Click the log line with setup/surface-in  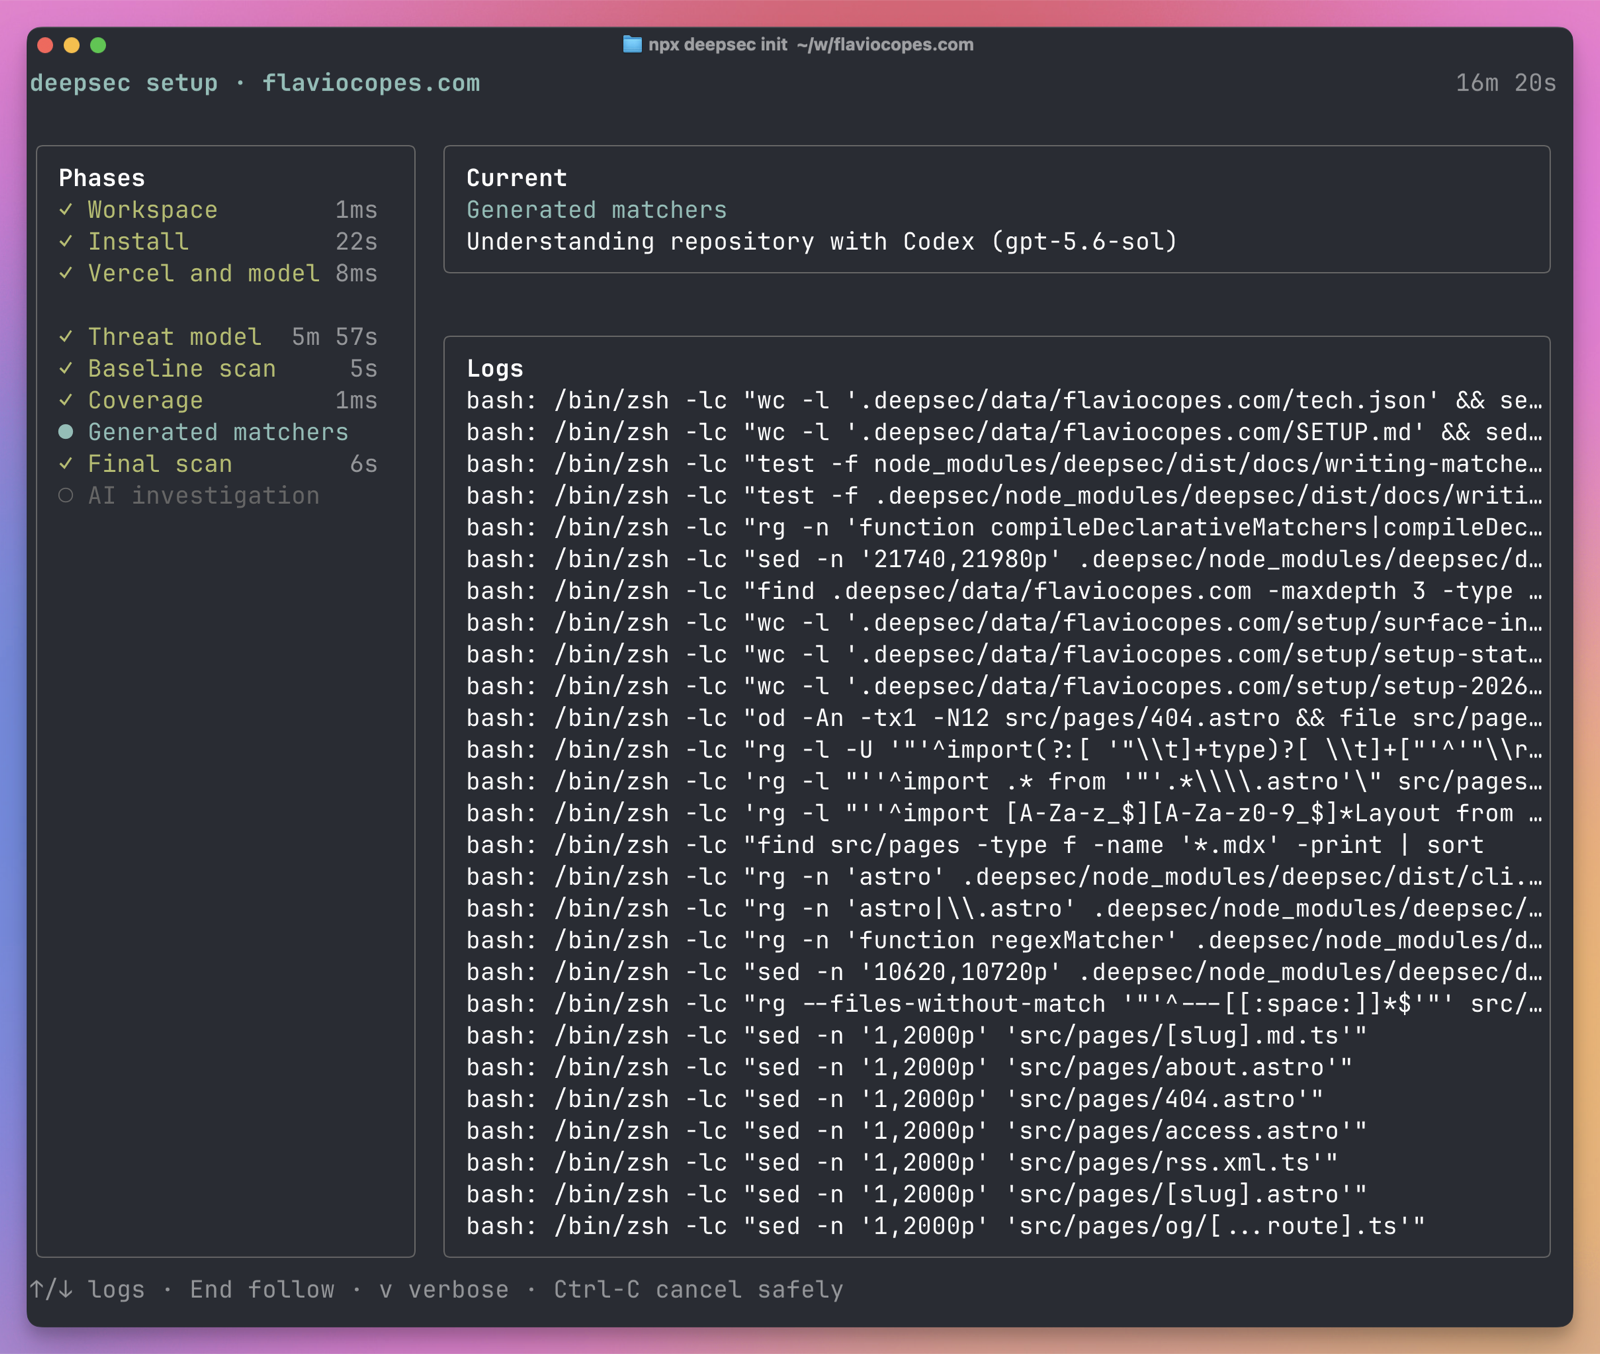click(1004, 623)
